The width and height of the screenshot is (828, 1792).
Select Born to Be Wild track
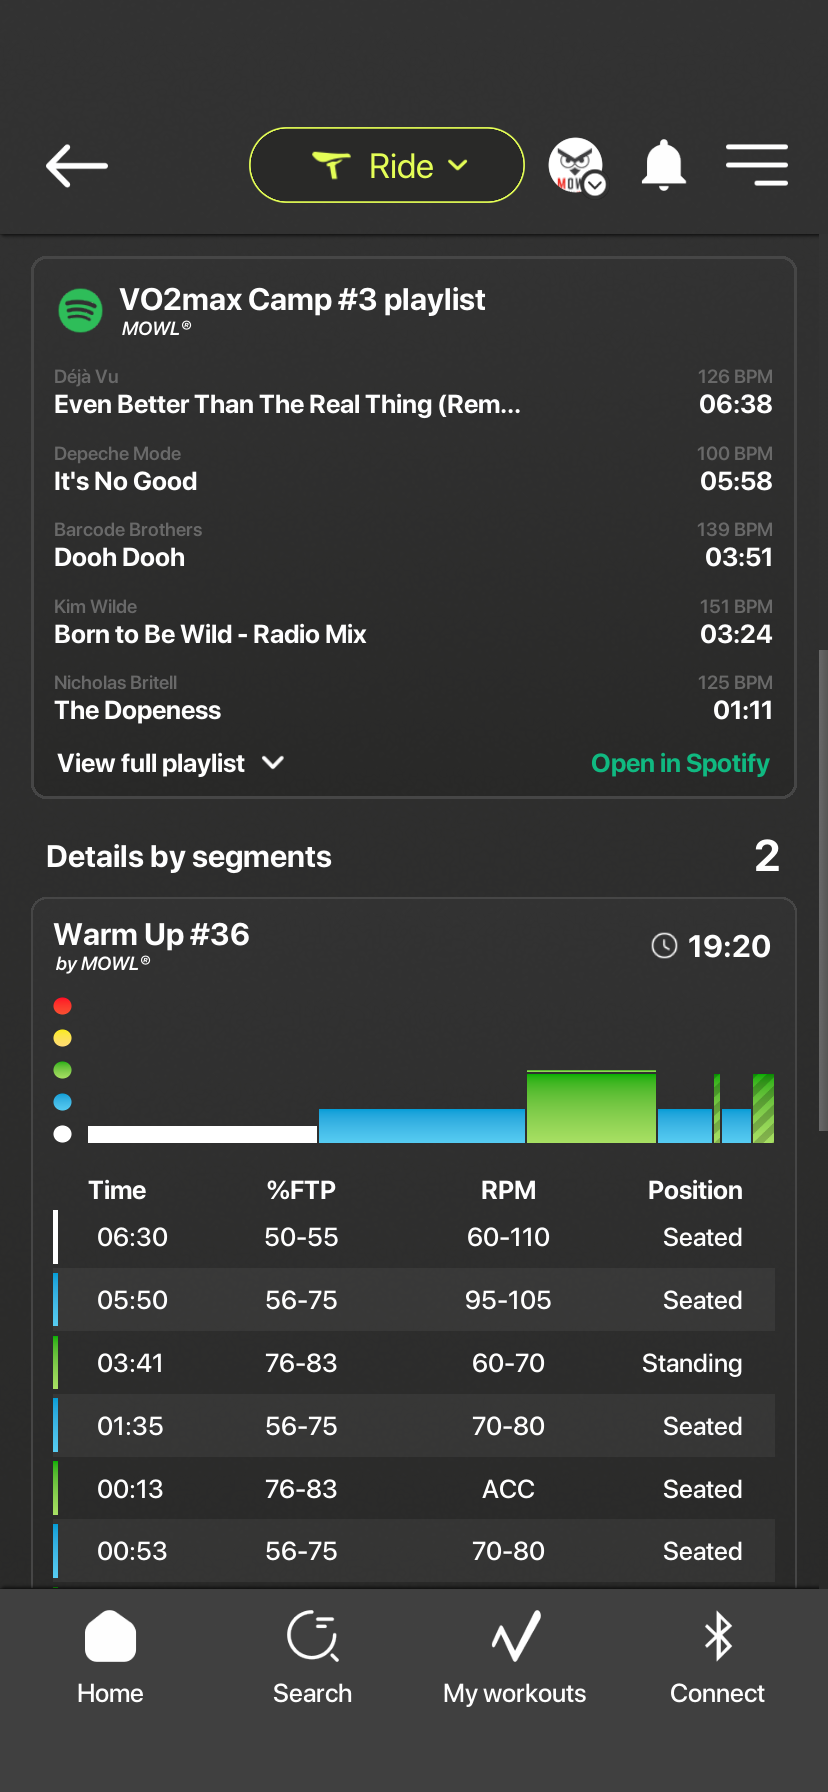coord(413,622)
